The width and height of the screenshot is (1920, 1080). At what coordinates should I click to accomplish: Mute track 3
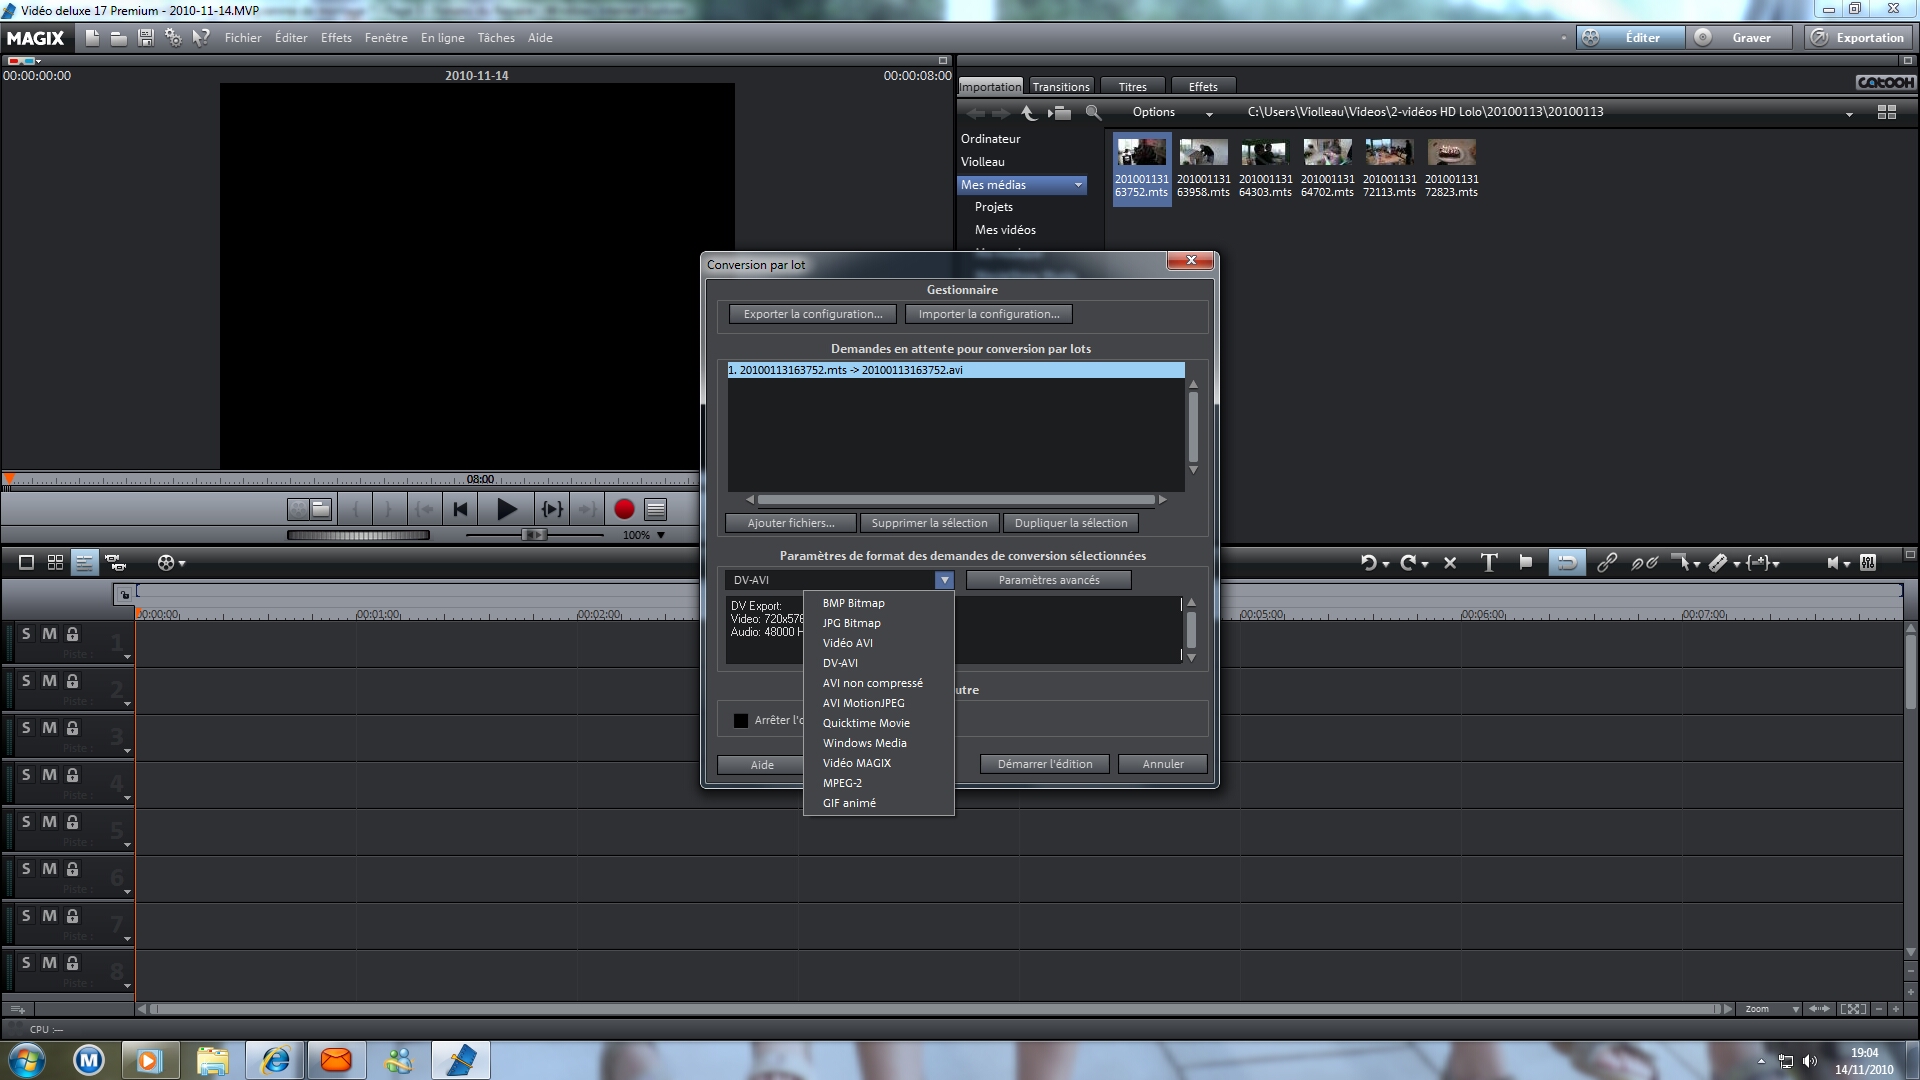coord(49,728)
